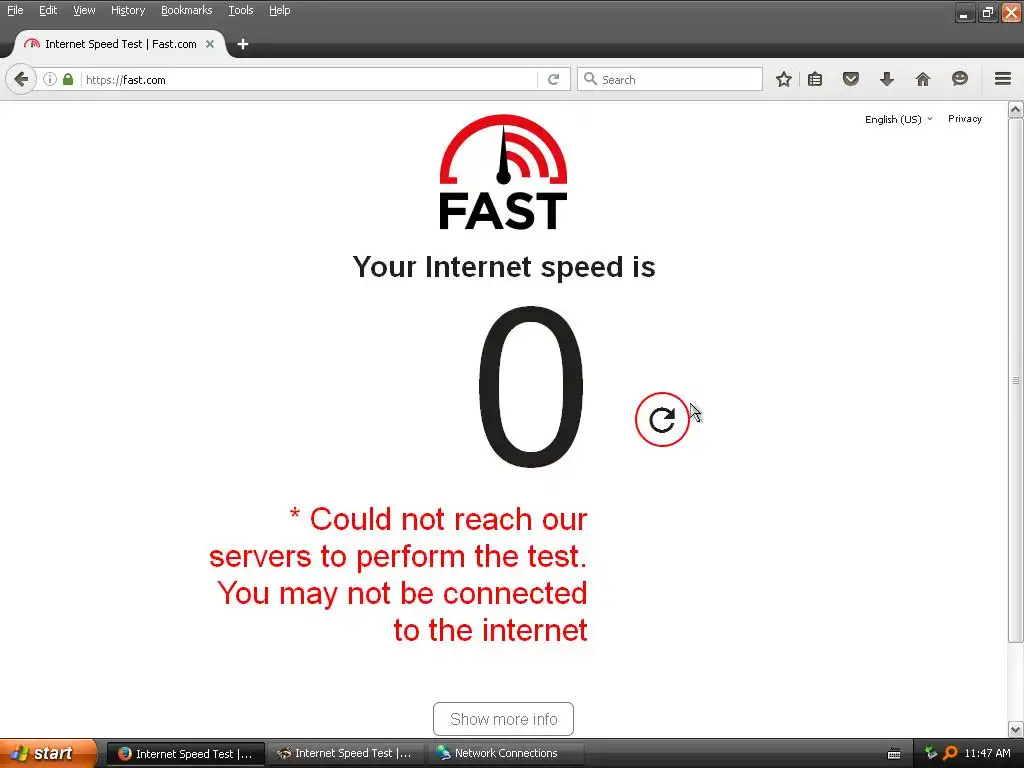Click into the Search input field
The width and height of the screenshot is (1024, 768).
670,80
